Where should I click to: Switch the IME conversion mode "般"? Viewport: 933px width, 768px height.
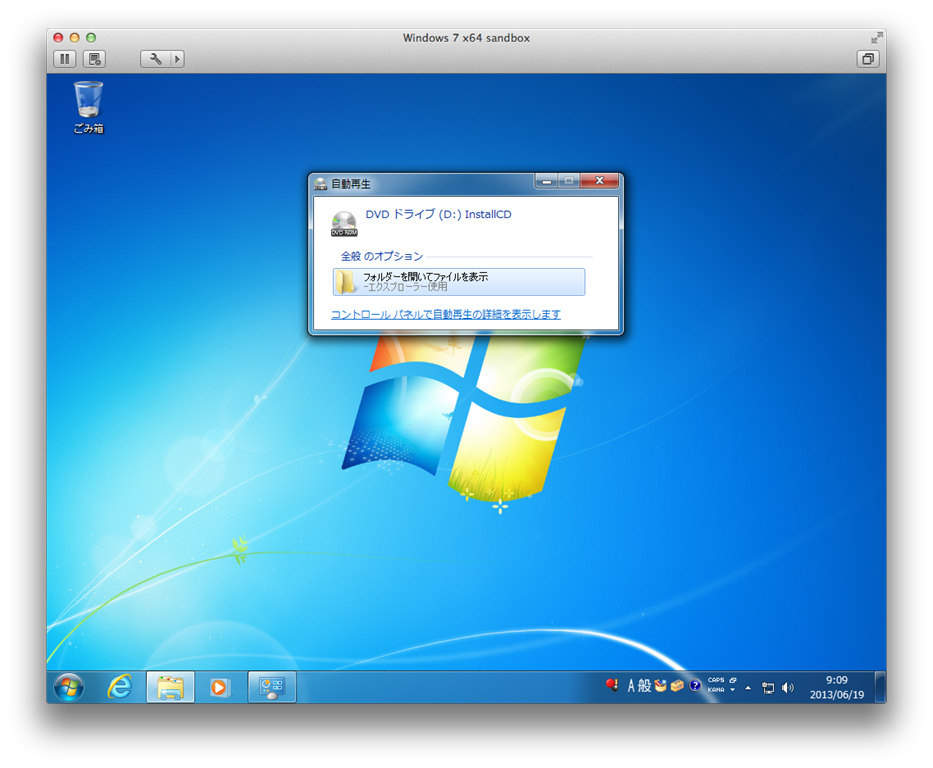[644, 686]
